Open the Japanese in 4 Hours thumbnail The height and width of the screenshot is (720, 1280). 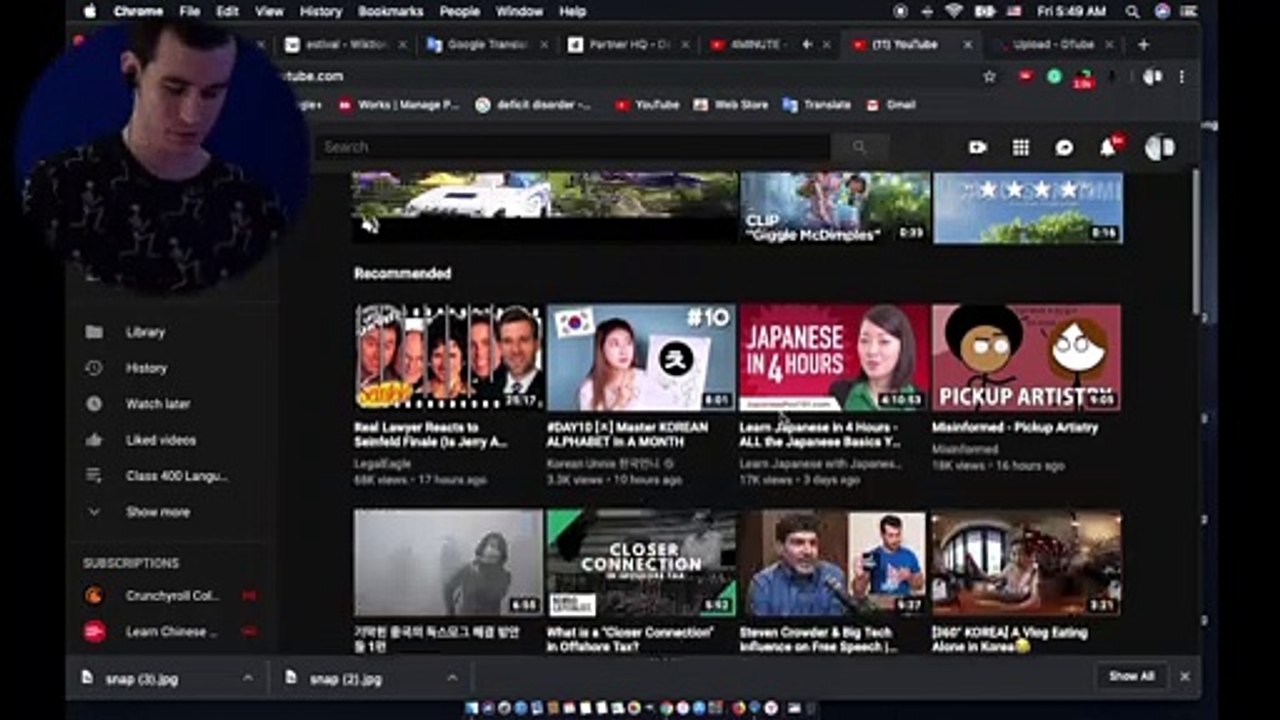833,357
